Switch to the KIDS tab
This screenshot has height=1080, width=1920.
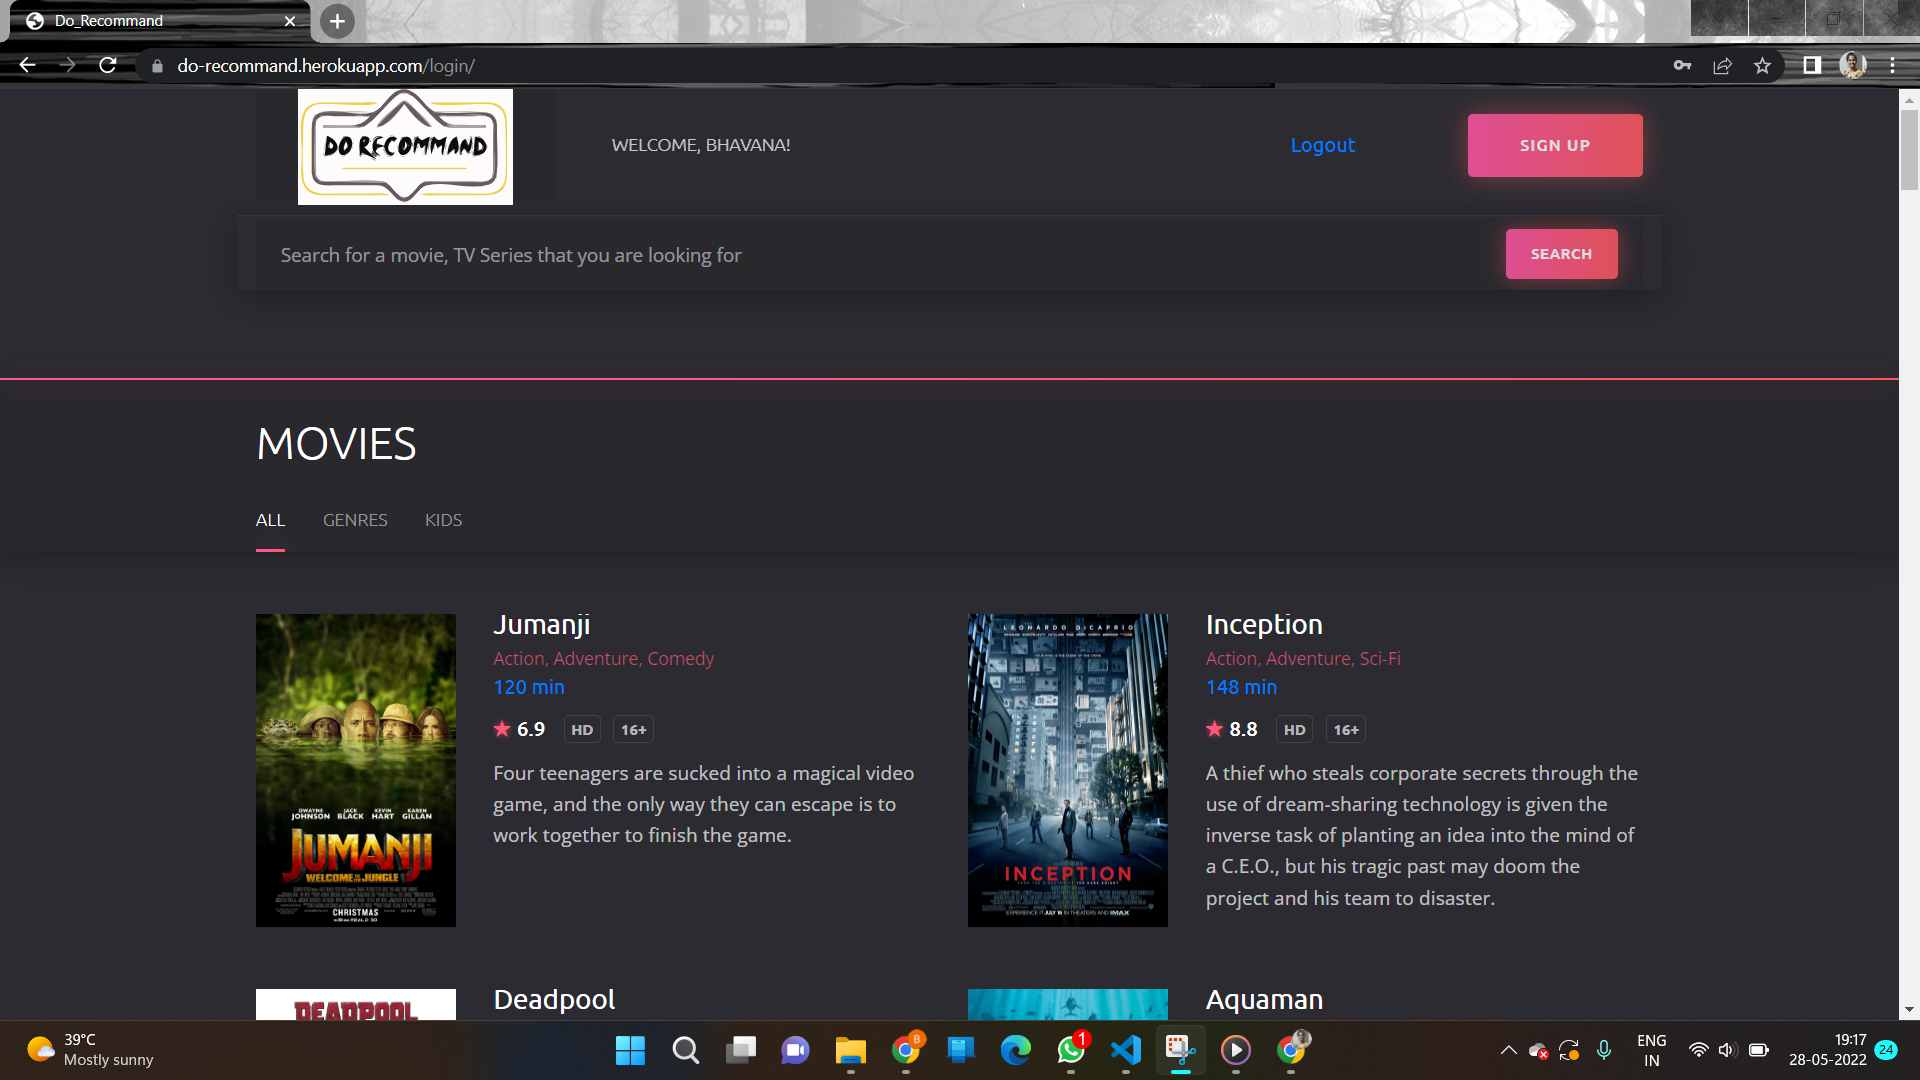coord(443,520)
